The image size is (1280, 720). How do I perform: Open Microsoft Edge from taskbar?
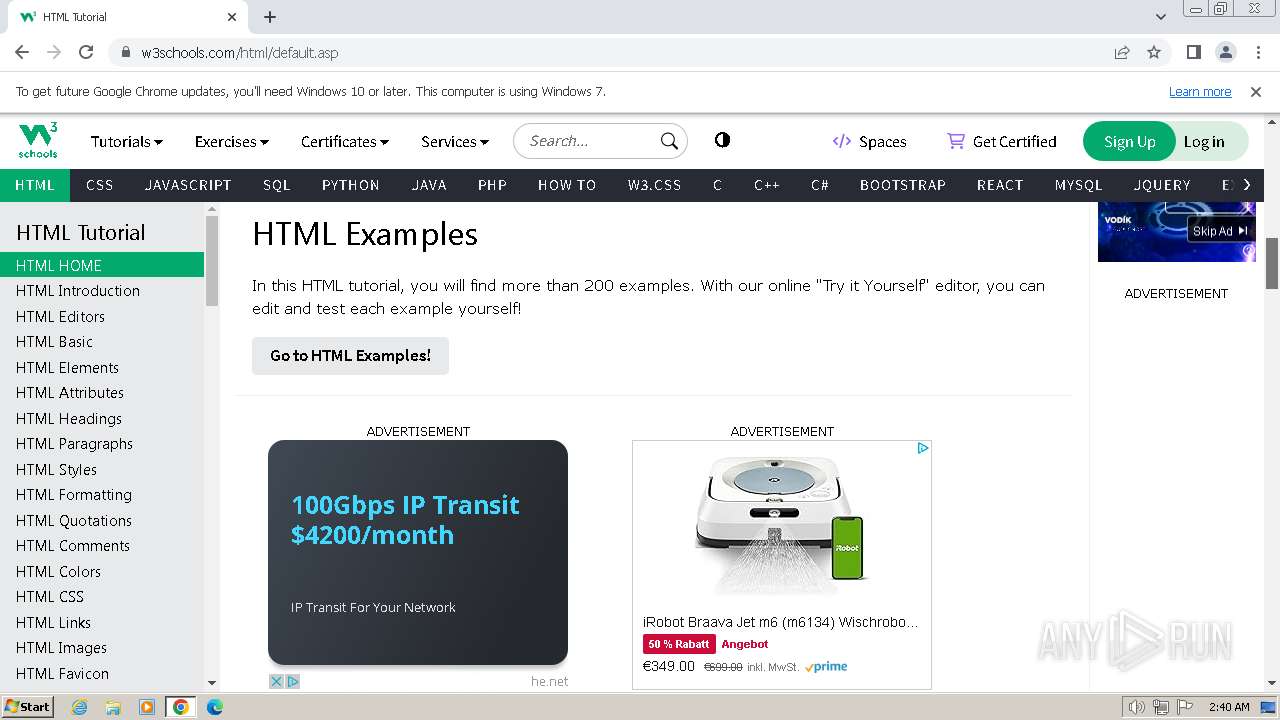click(214, 707)
